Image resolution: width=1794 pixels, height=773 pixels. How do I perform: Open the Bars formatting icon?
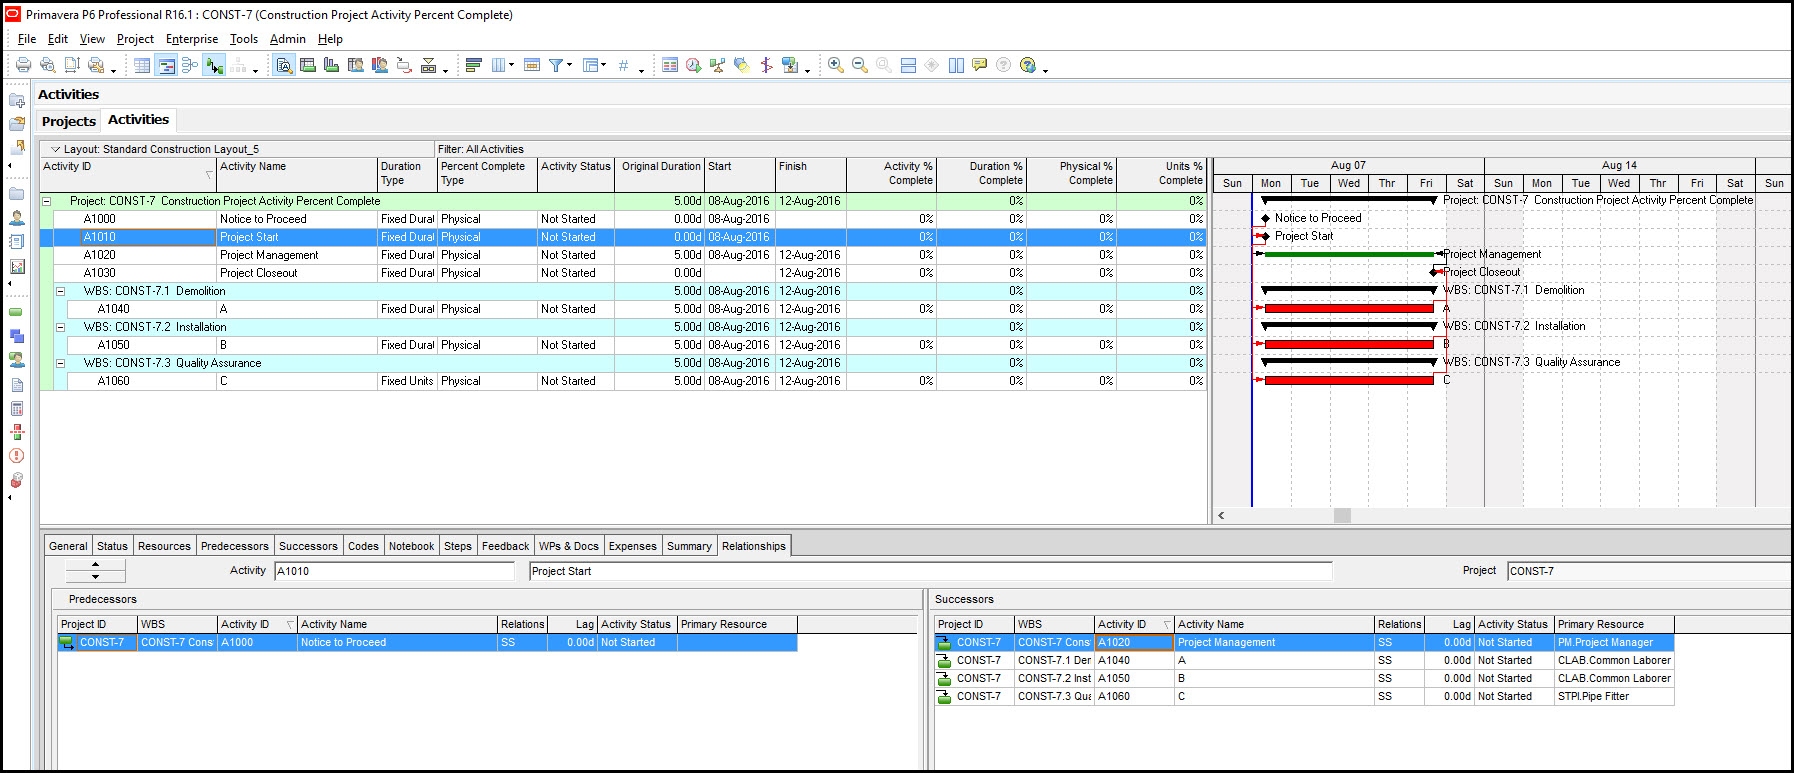pos(474,65)
